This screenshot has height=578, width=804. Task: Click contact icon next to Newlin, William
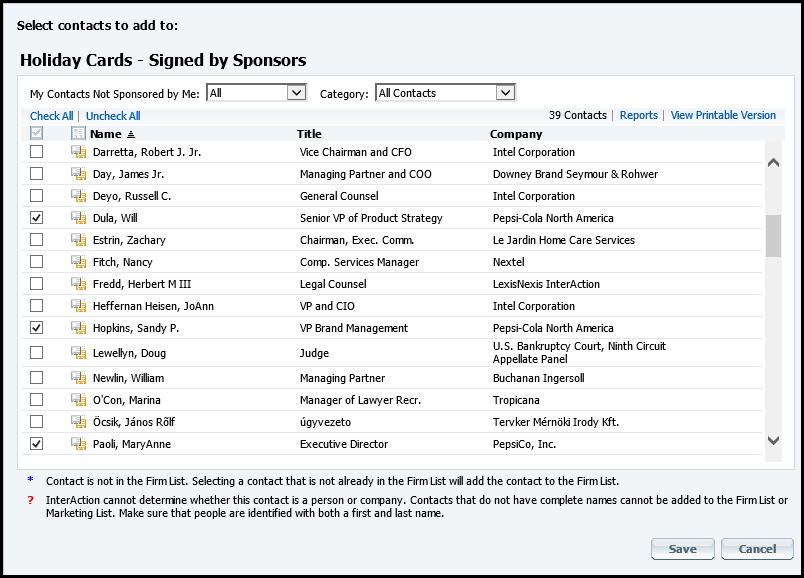pos(78,378)
